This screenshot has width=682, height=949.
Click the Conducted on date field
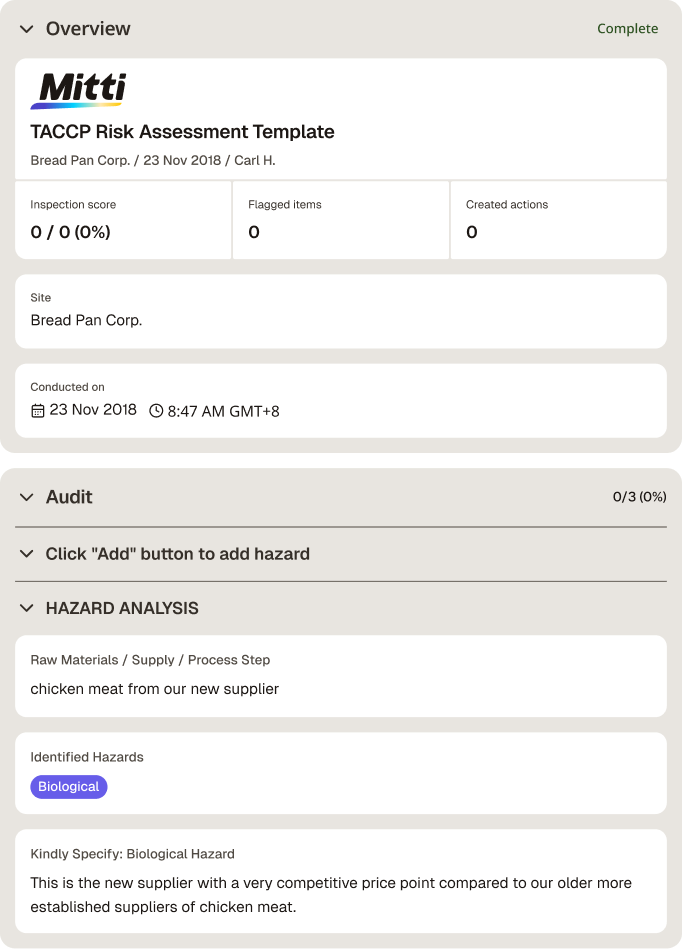(x=341, y=401)
